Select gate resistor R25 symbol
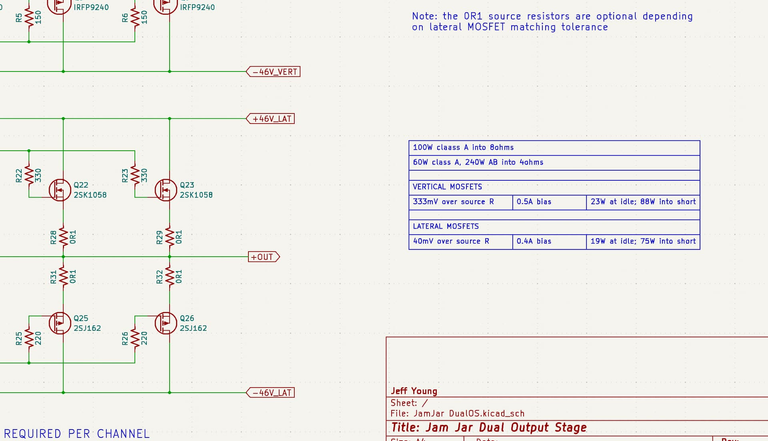The image size is (768, 441). pos(29,338)
